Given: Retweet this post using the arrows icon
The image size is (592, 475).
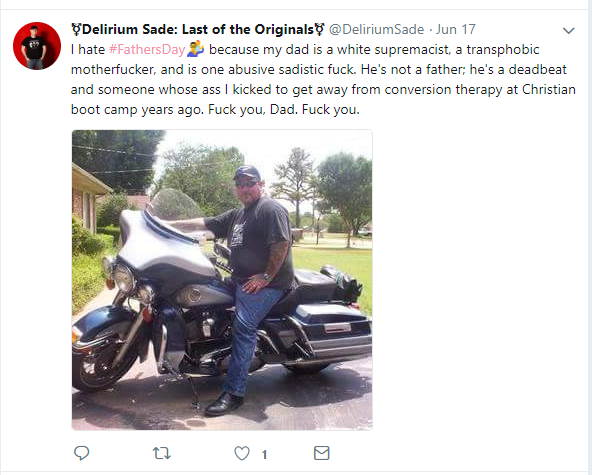Looking at the screenshot, I should (x=162, y=453).
